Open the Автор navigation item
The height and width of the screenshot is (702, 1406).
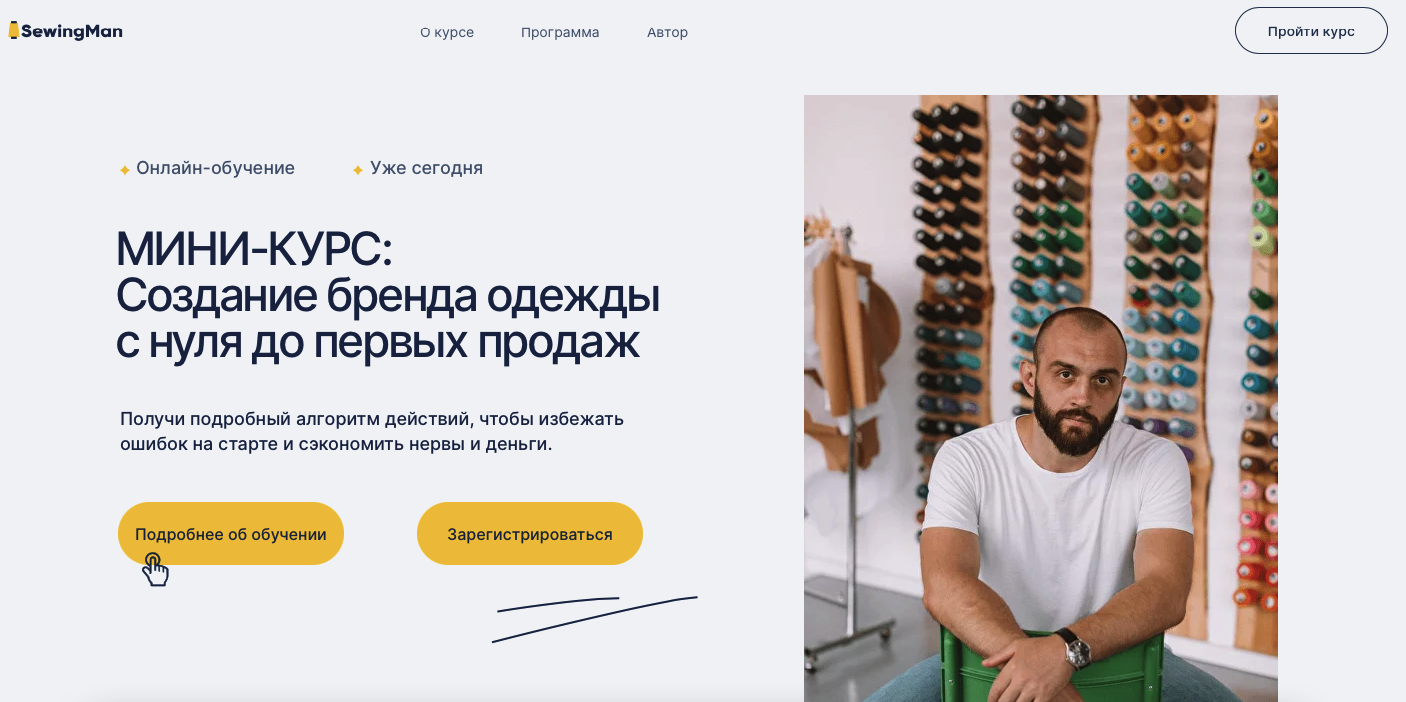click(x=667, y=32)
